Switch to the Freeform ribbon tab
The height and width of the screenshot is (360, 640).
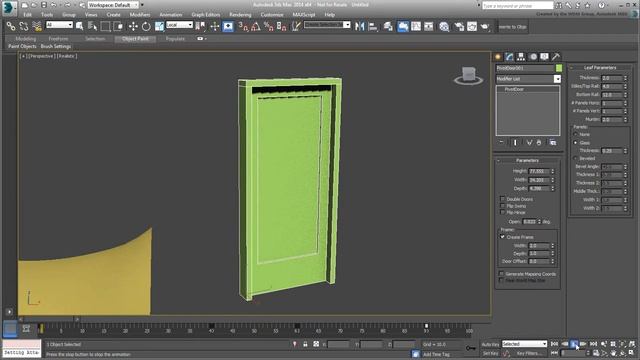pos(58,39)
